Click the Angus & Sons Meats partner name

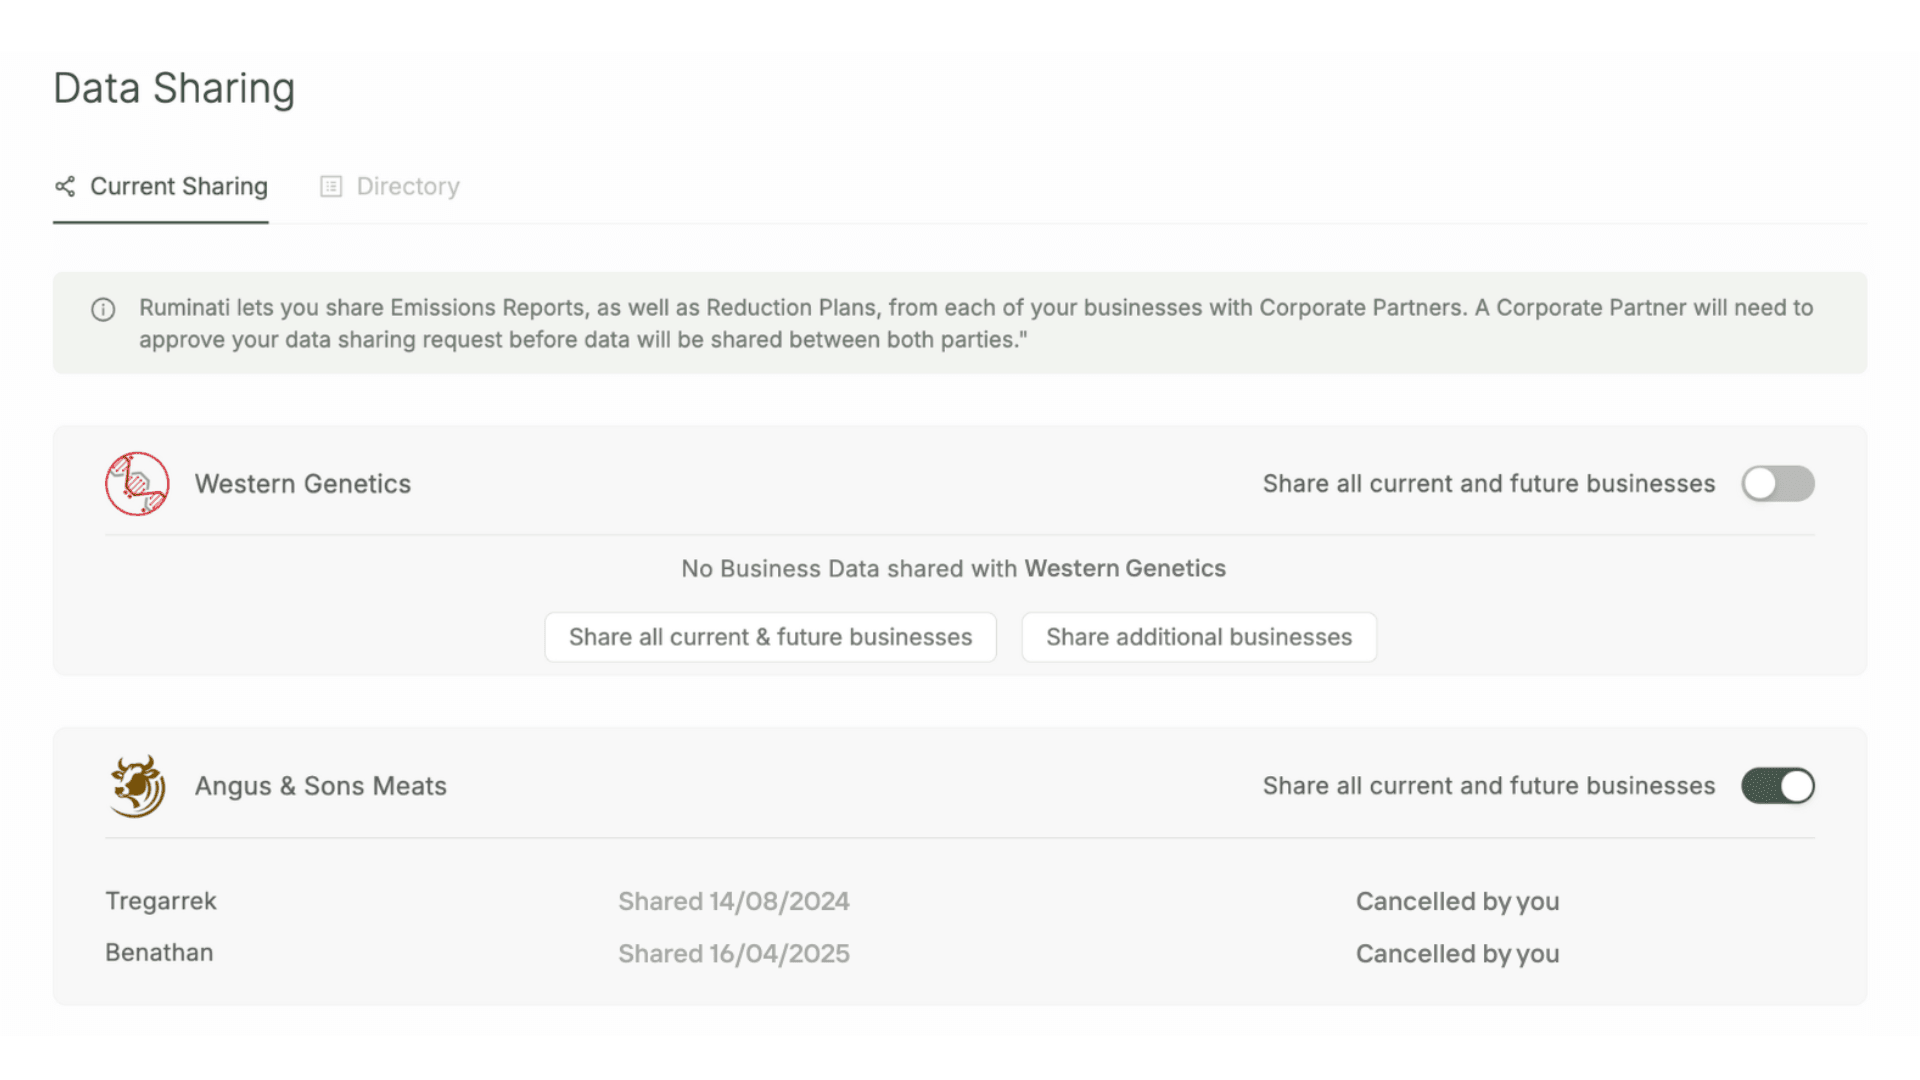[320, 786]
